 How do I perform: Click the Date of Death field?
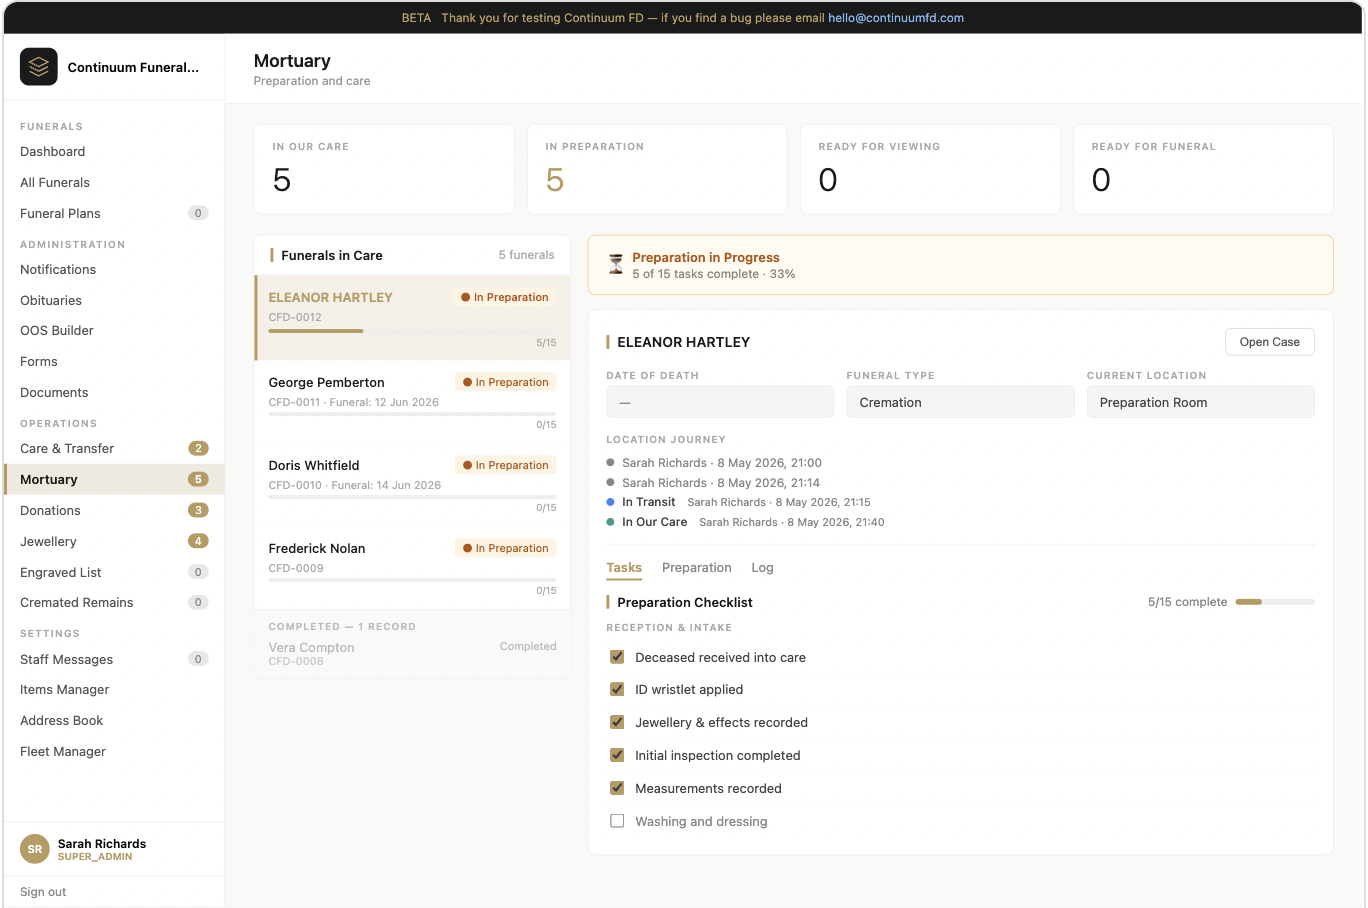(x=720, y=402)
